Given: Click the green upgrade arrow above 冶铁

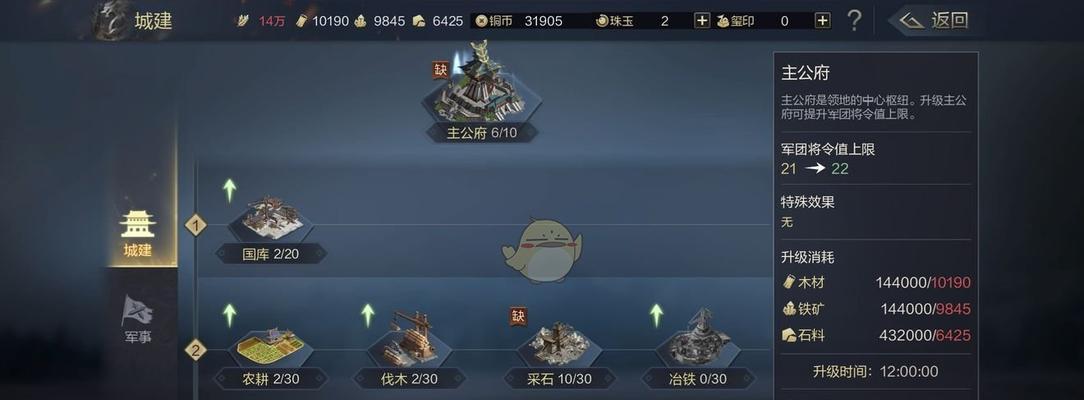Looking at the screenshot, I should pyautogui.click(x=656, y=315).
